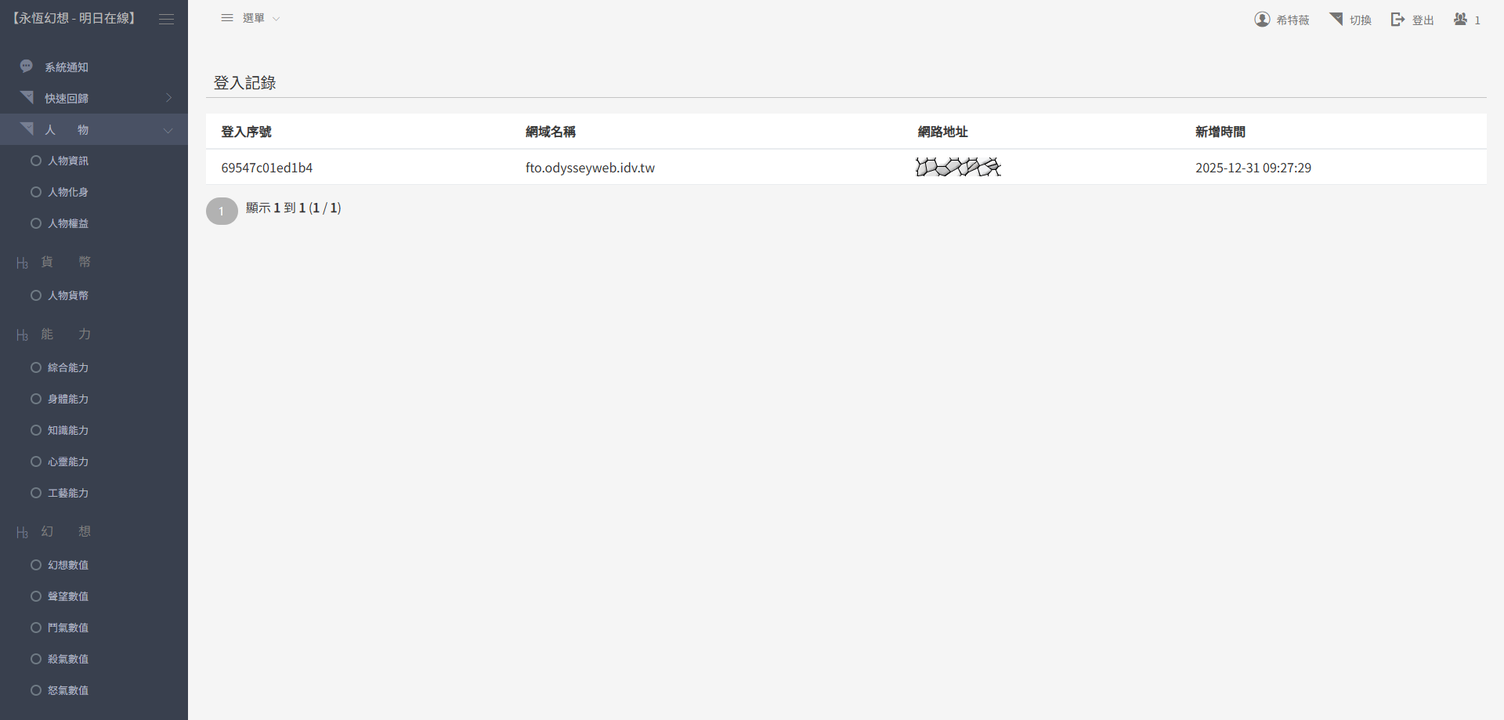Viewport: 1504px width, 720px height.
Task: Select the 人物資訊 radio item
Action: (36, 160)
